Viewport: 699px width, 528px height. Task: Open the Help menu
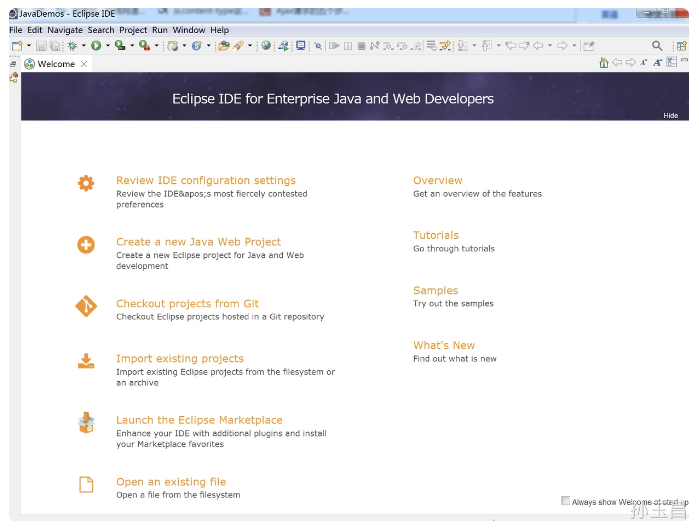click(x=219, y=30)
